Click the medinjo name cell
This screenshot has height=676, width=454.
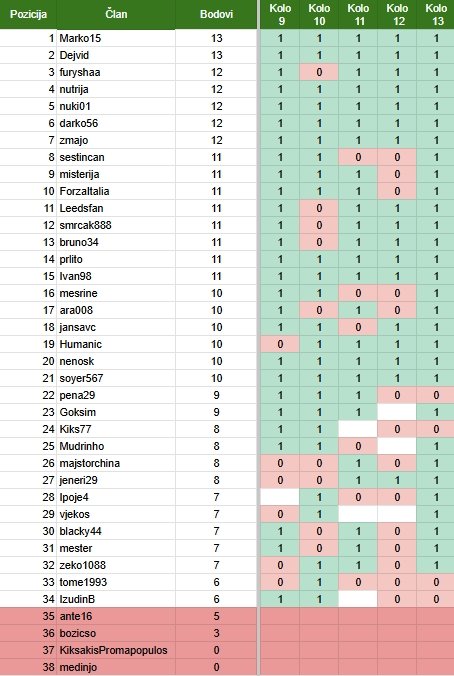pos(116,667)
